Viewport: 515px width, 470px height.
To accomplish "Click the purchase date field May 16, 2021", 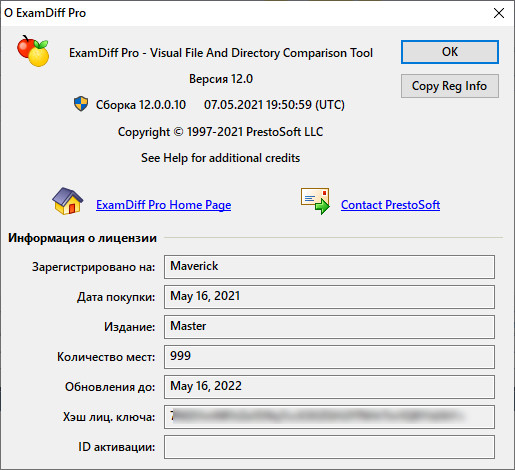I will [329, 297].
